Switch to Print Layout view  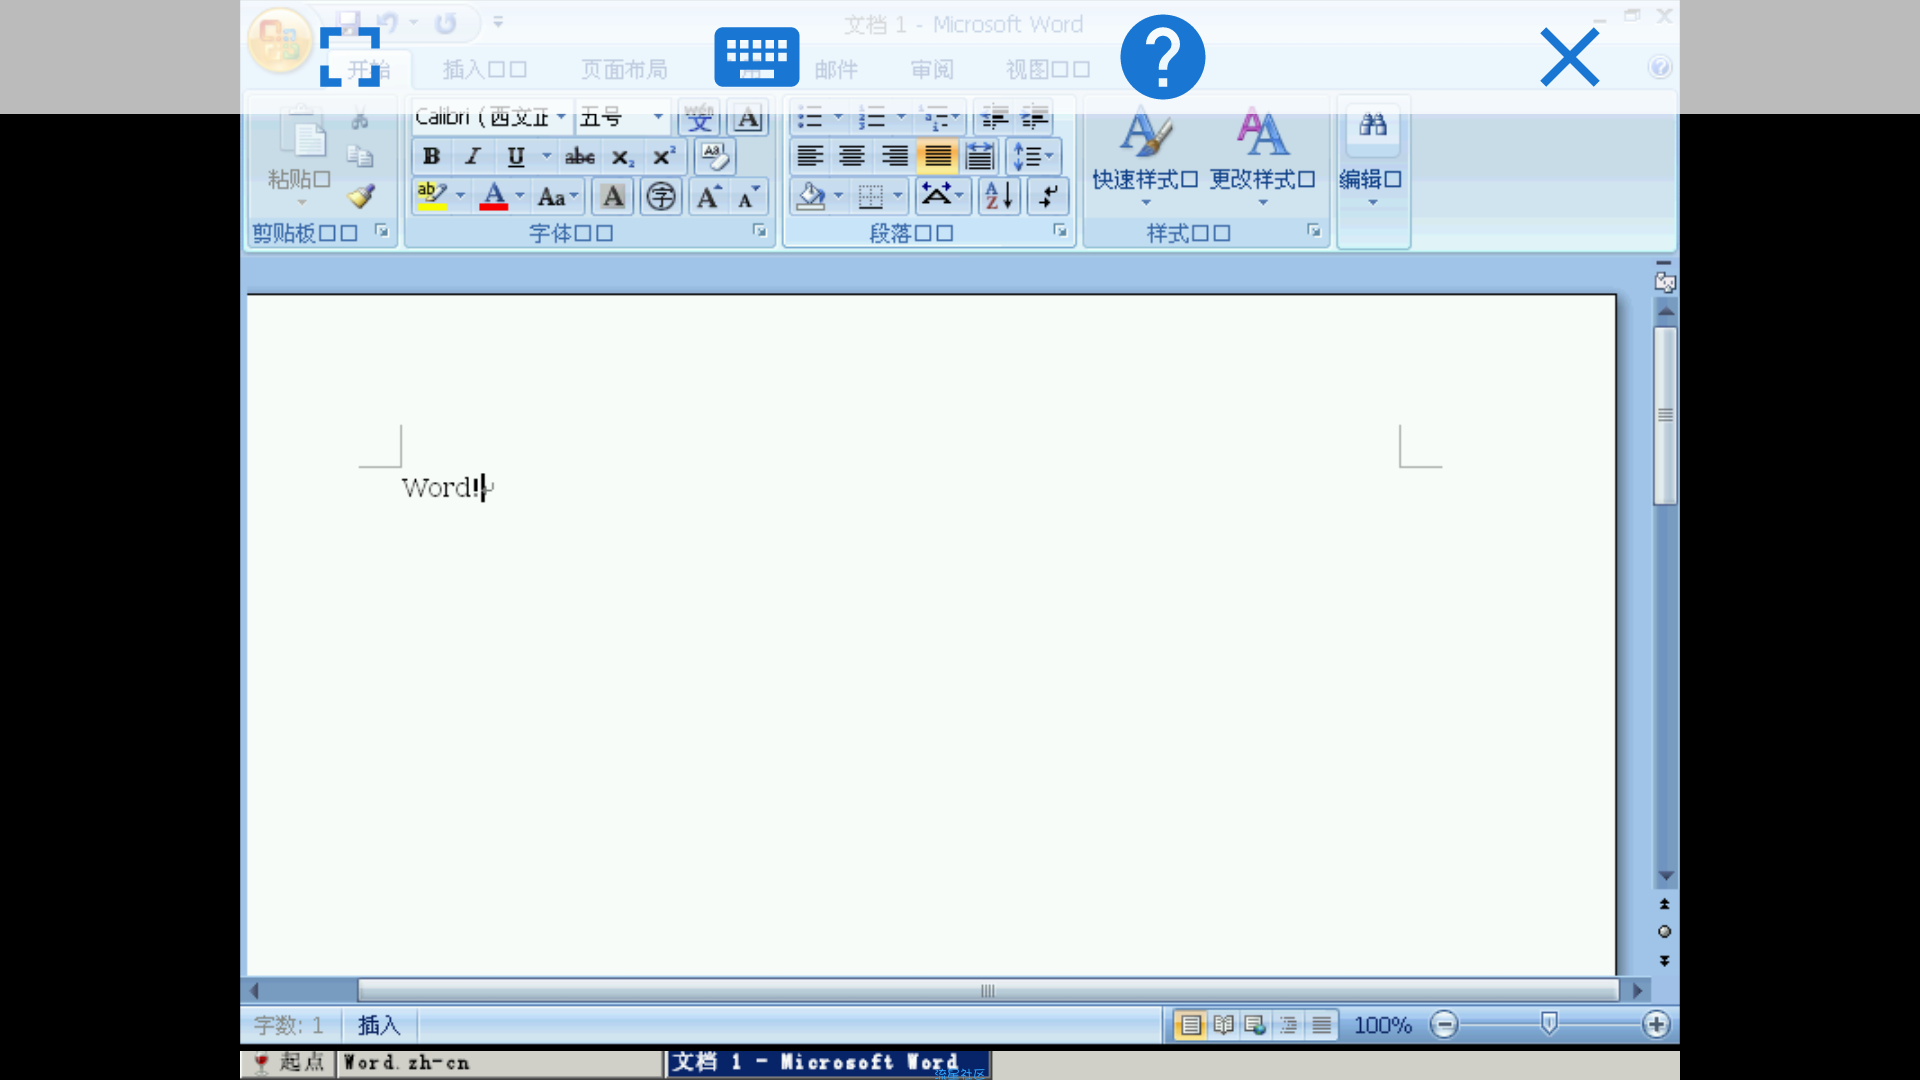1190,1025
